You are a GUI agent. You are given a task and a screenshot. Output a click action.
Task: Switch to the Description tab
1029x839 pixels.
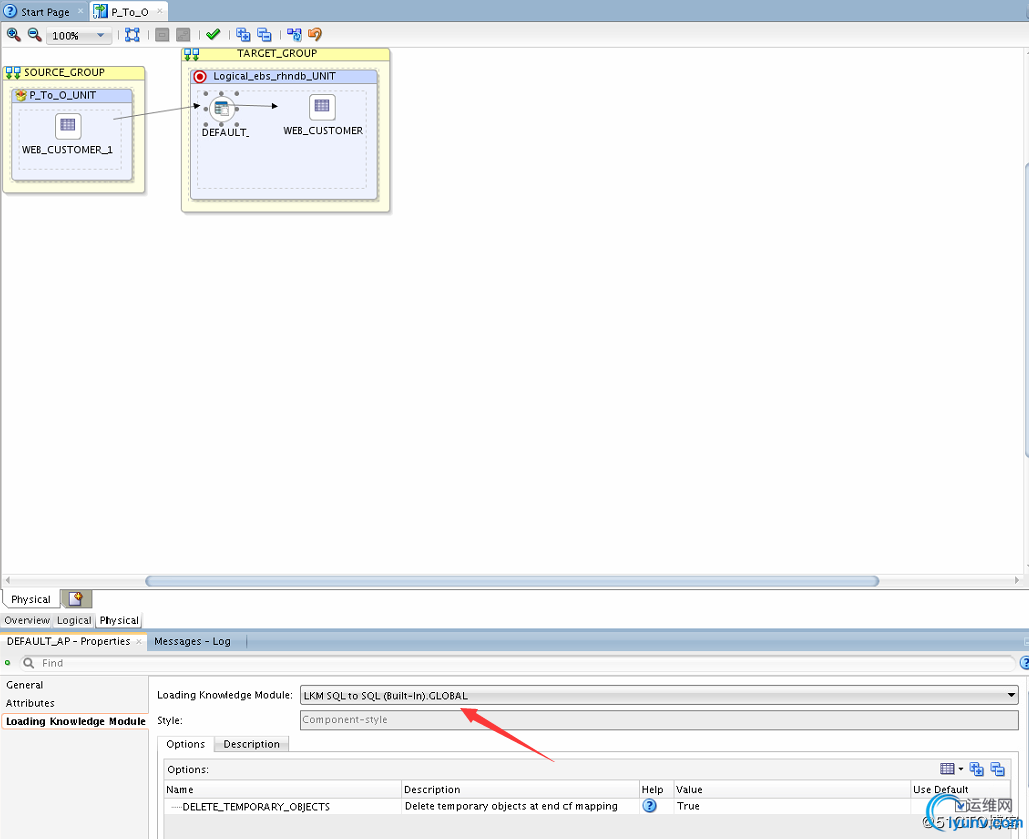click(251, 744)
